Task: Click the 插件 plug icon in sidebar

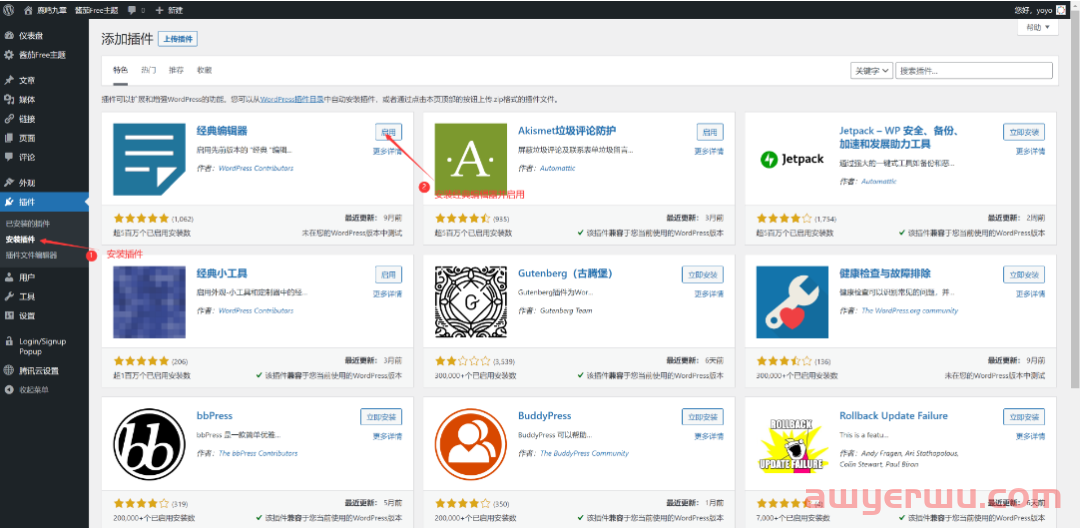Action: [x=9, y=202]
